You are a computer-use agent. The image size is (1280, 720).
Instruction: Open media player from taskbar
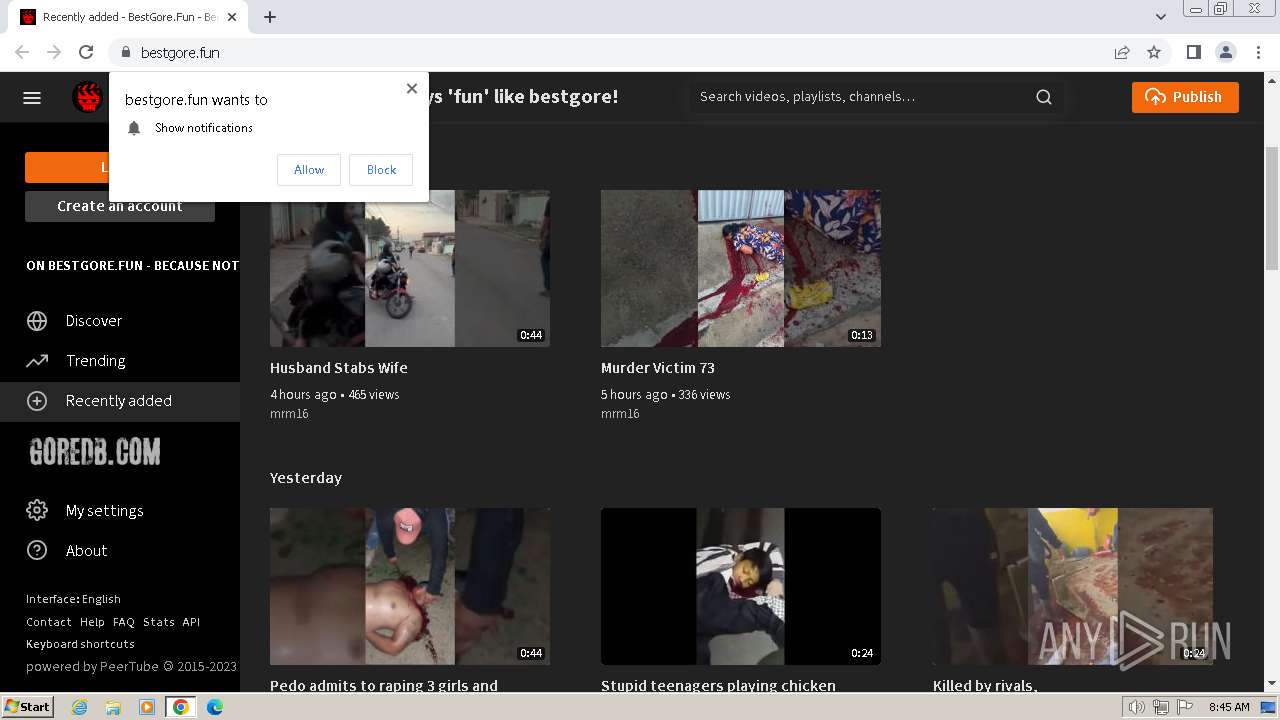[147, 707]
